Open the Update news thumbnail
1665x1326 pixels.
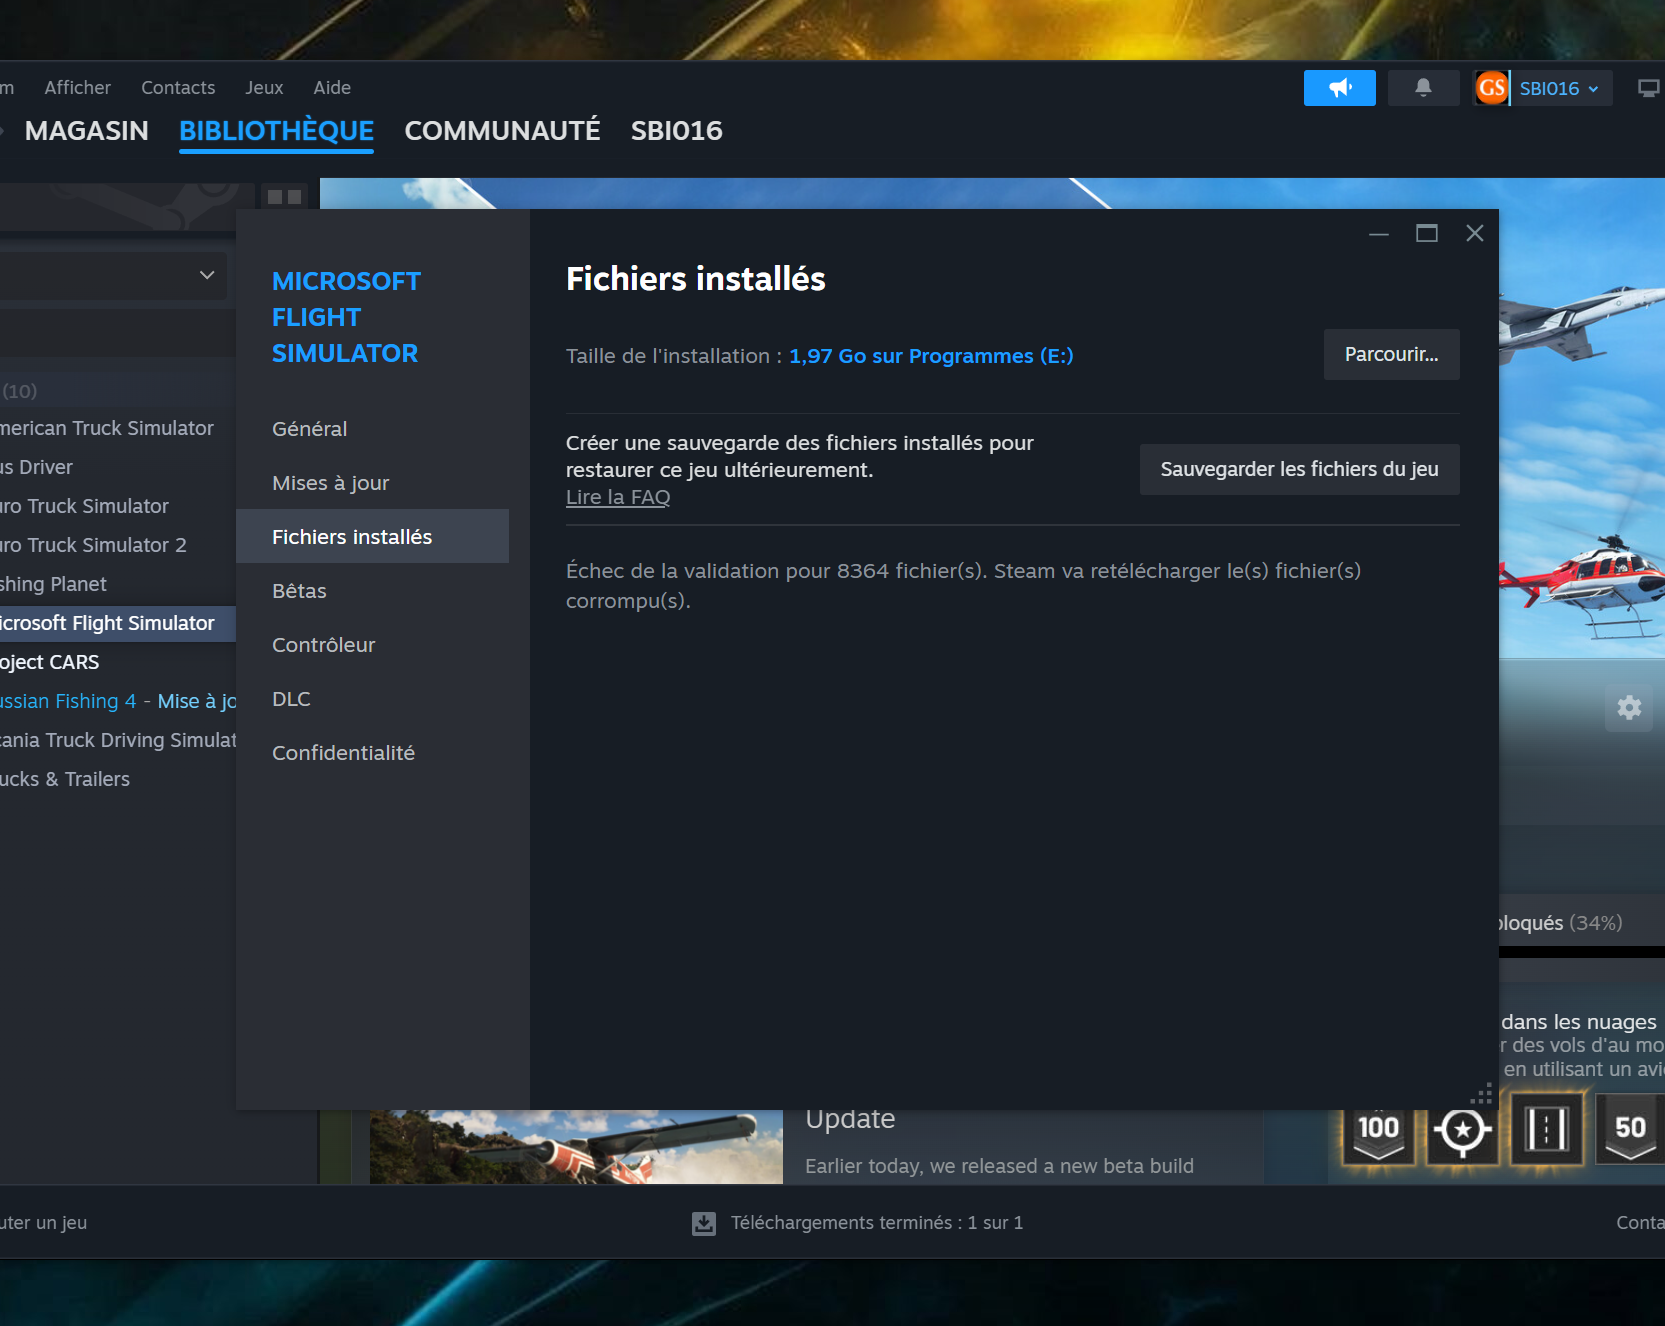click(576, 1147)
